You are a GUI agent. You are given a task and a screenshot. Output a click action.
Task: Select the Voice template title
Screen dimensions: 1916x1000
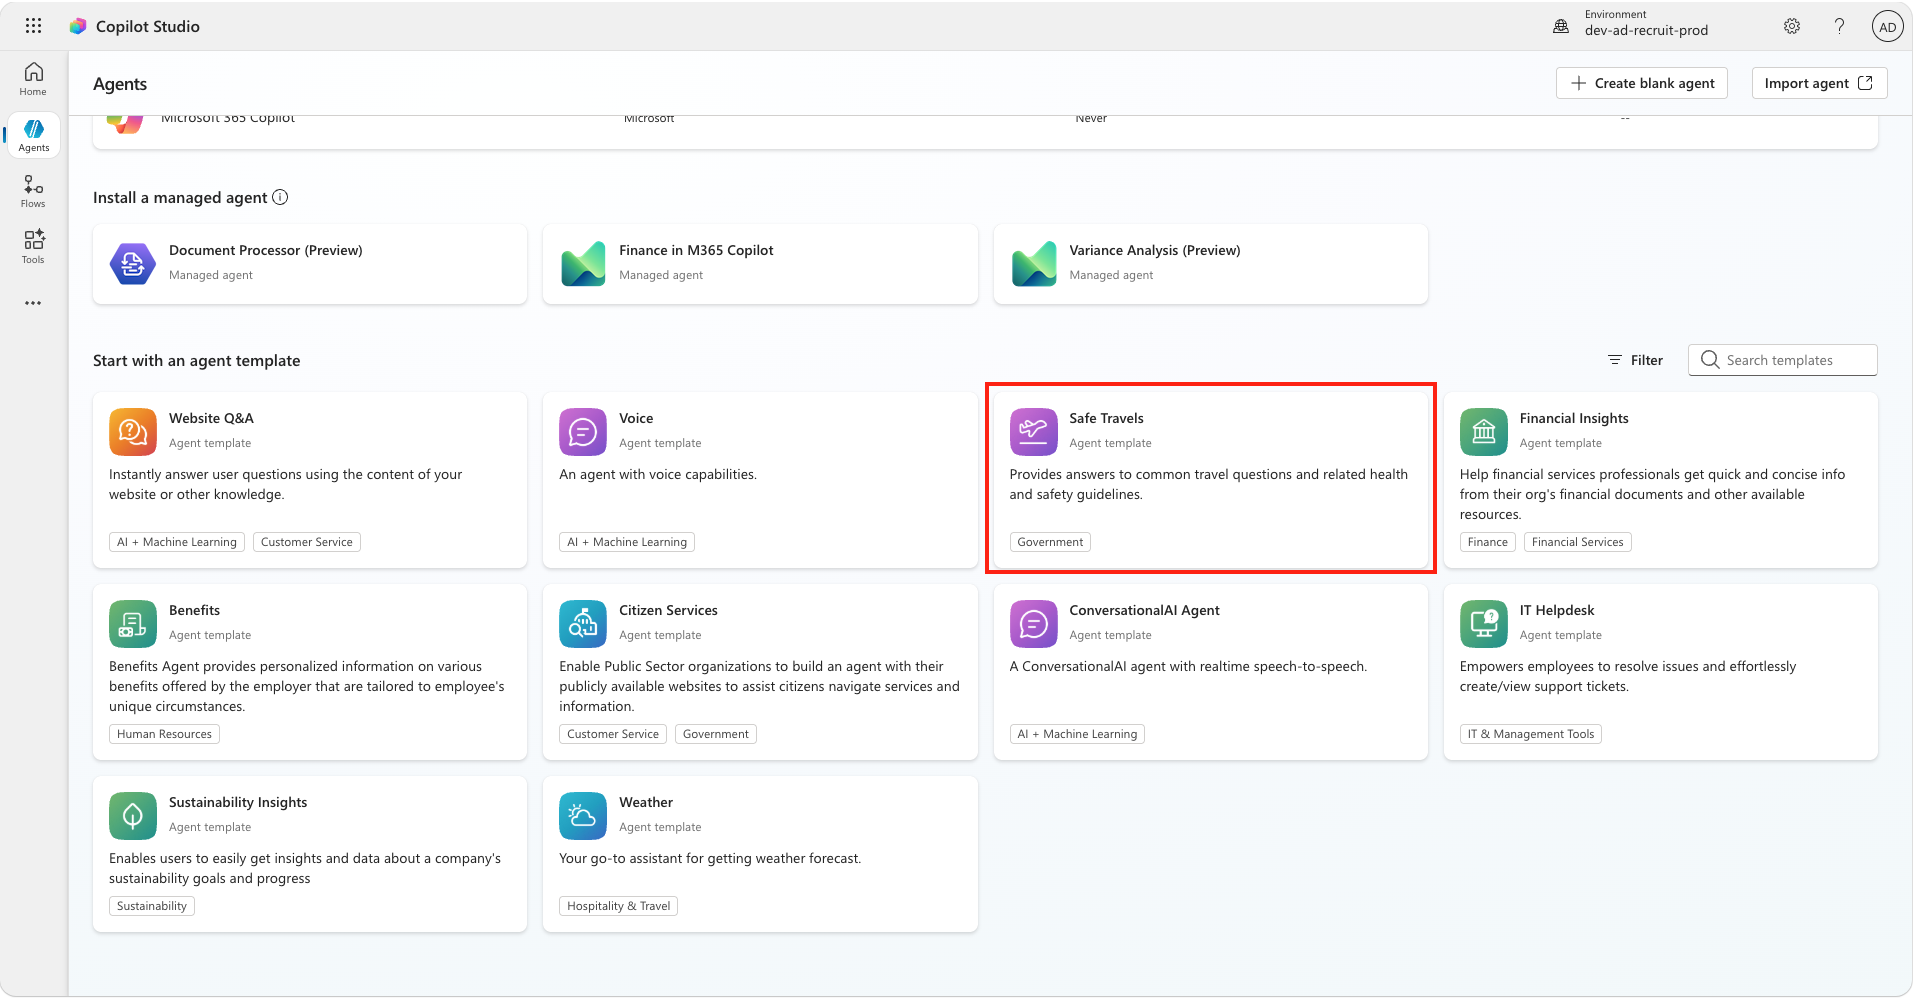(x=636, y=418)
